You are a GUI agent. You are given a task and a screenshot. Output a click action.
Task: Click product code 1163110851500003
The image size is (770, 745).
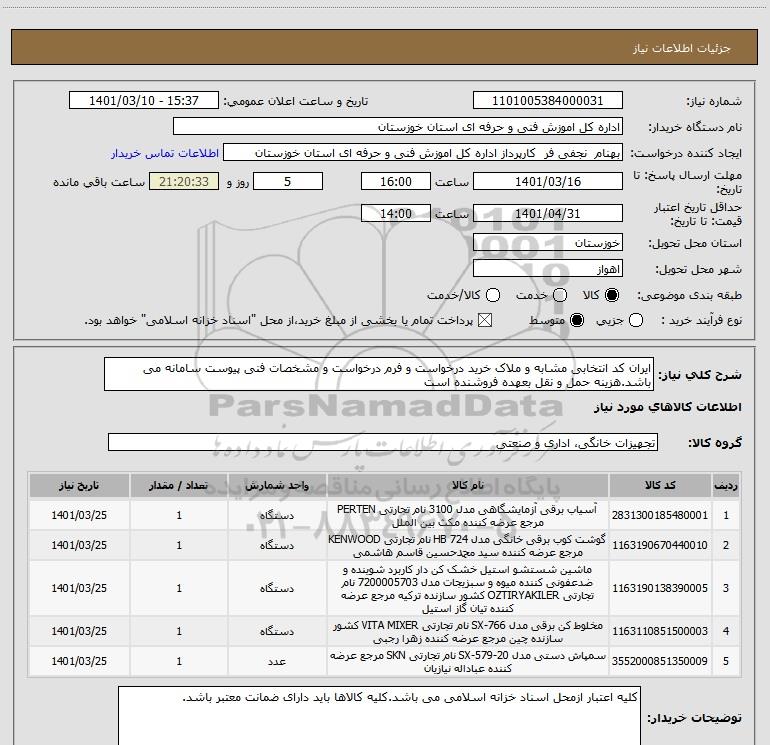(x=660, y=631)
